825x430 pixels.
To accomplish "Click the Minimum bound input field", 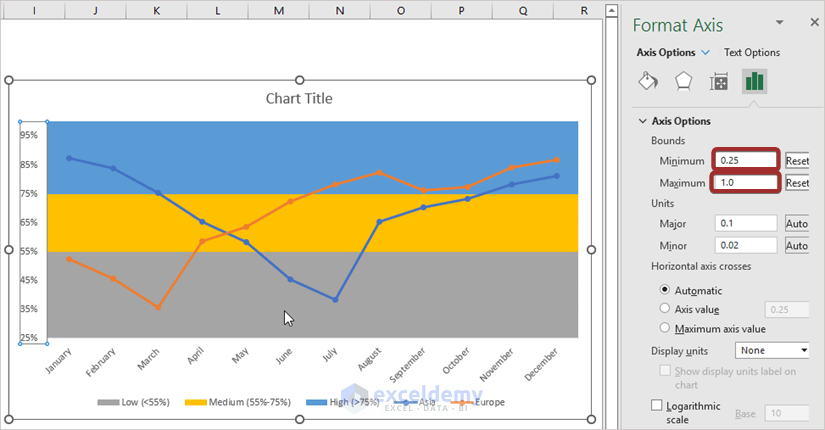I will click(x=746, y=161).
